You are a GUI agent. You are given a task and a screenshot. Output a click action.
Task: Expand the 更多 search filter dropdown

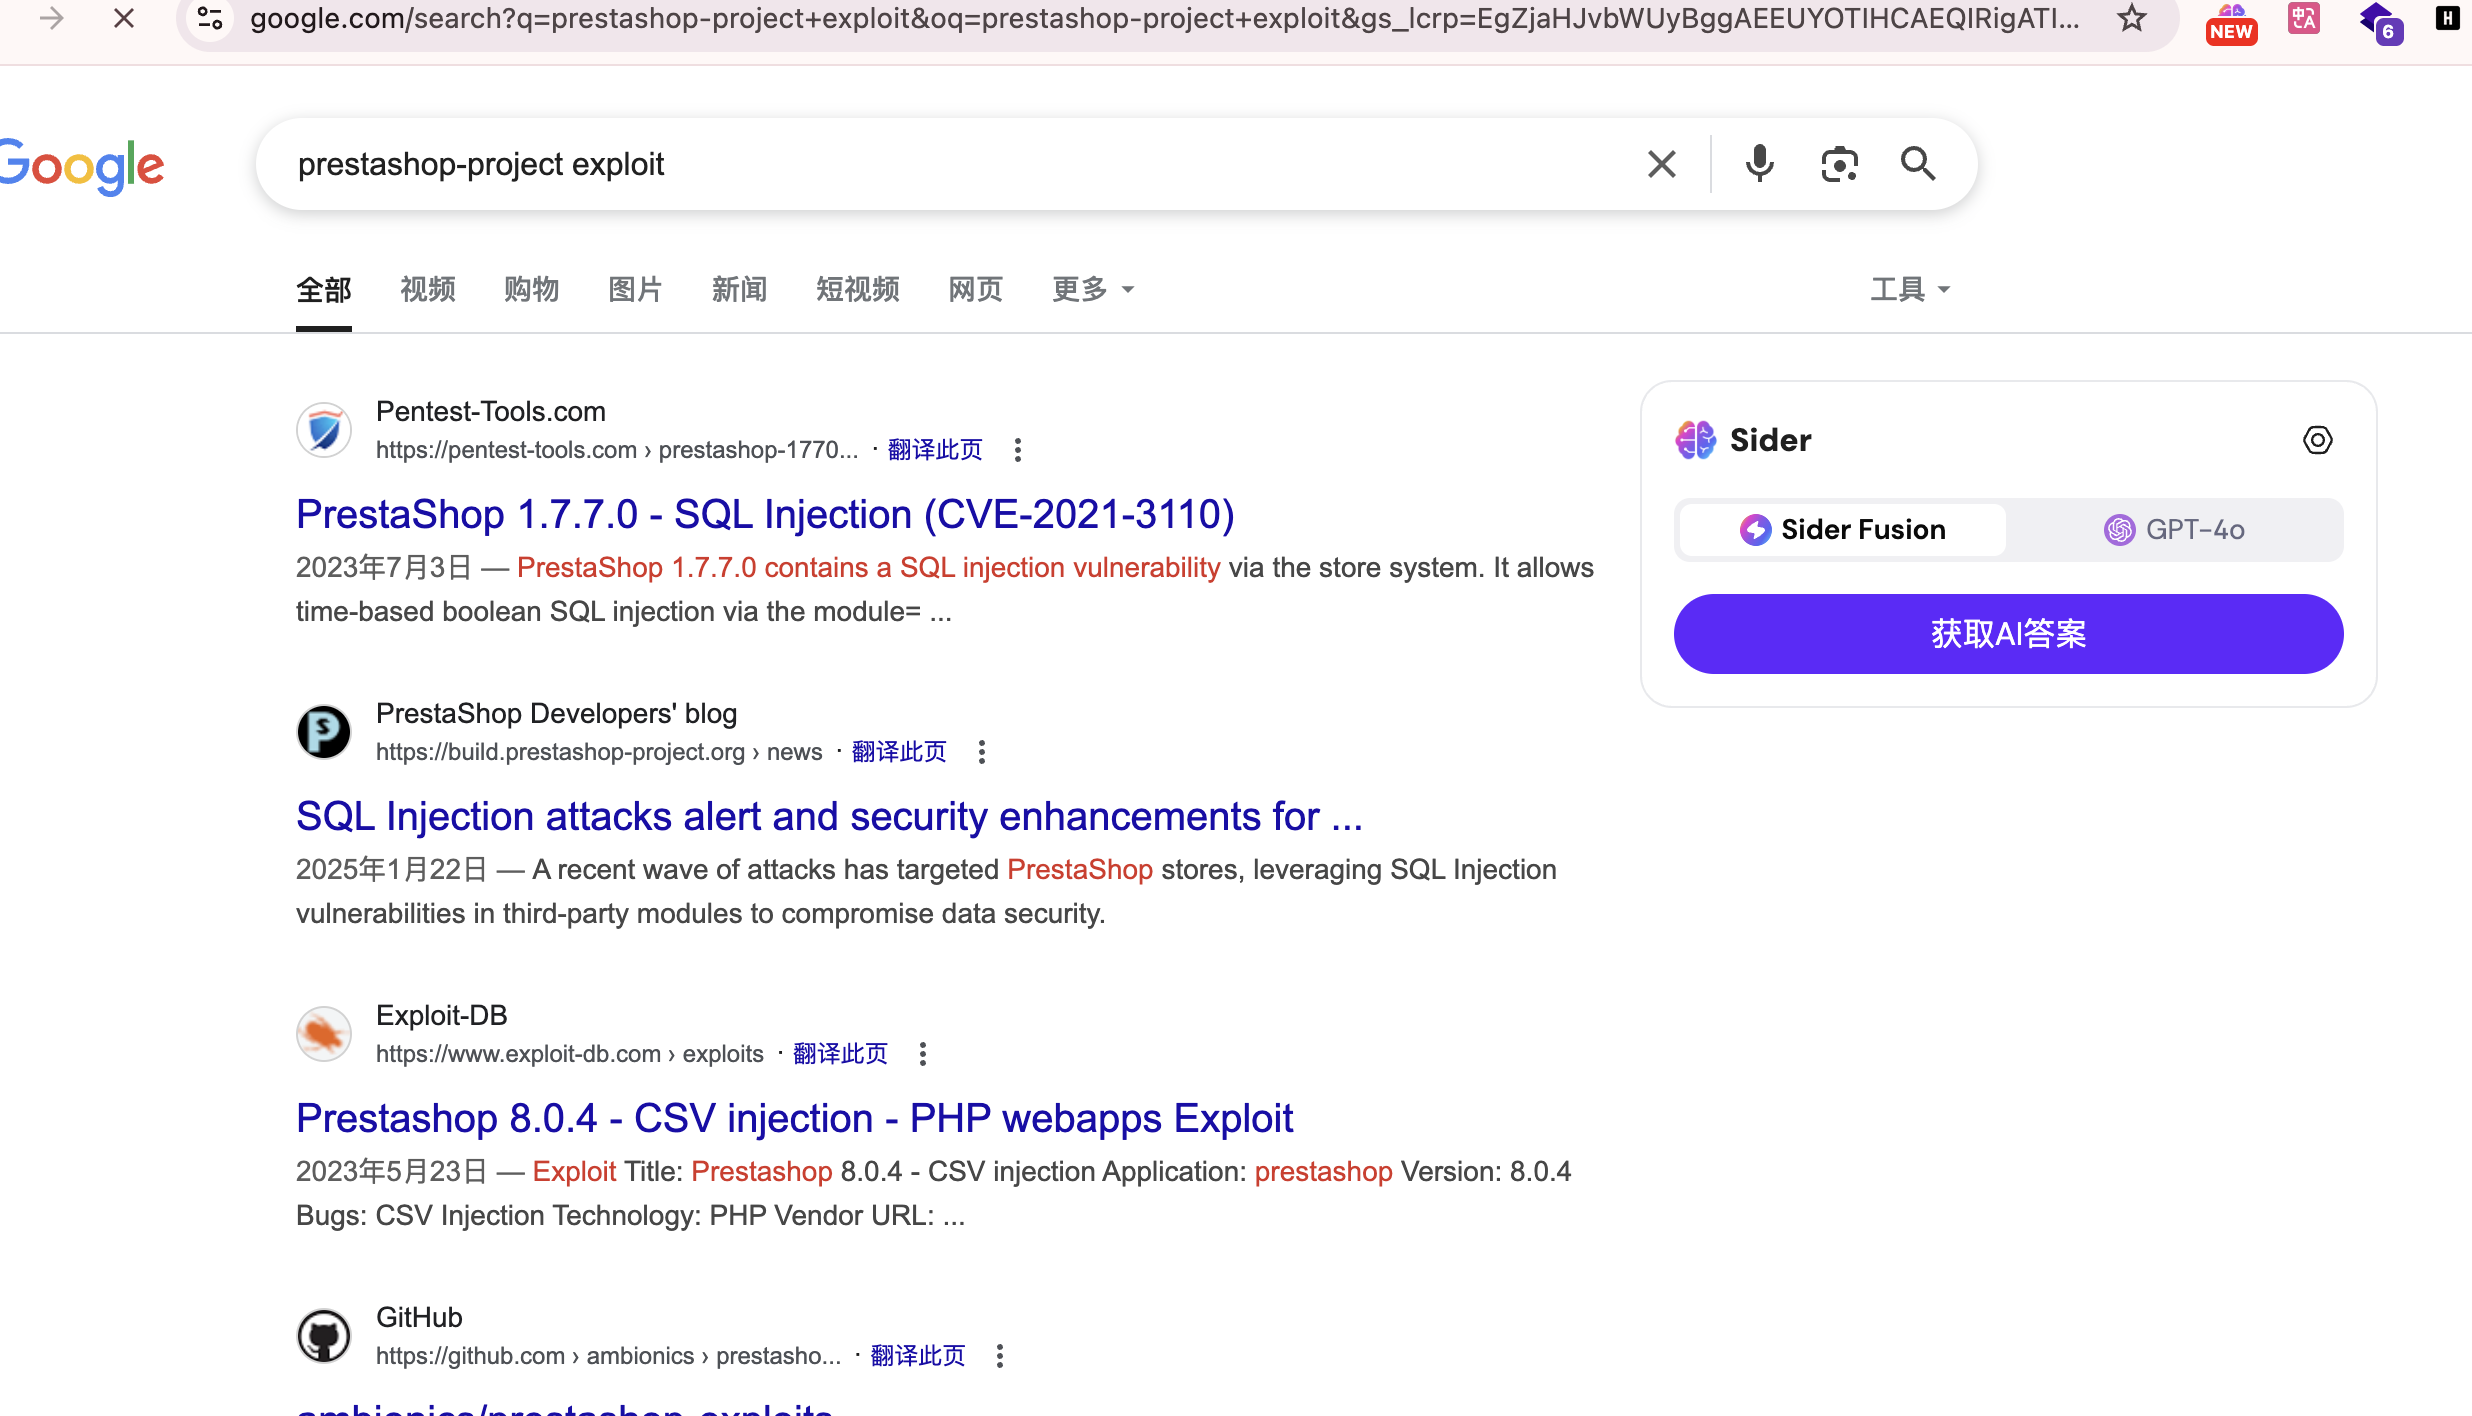point(1093,290)
